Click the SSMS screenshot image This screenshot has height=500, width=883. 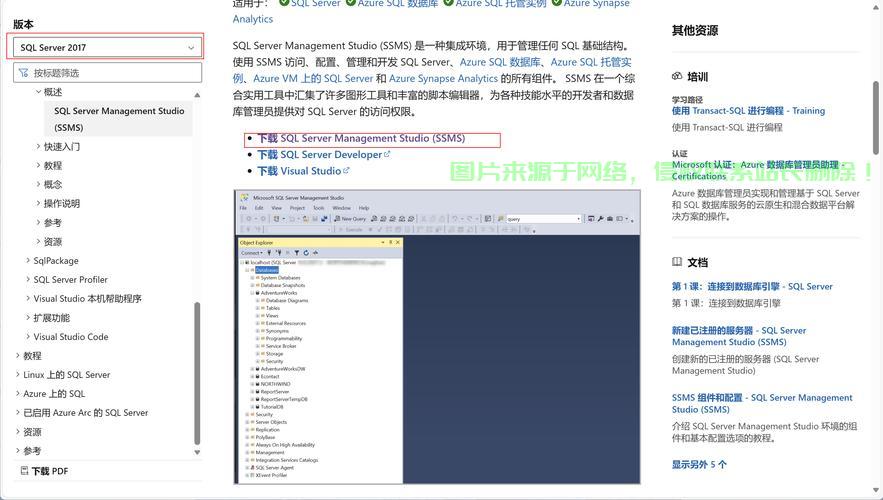437,336
